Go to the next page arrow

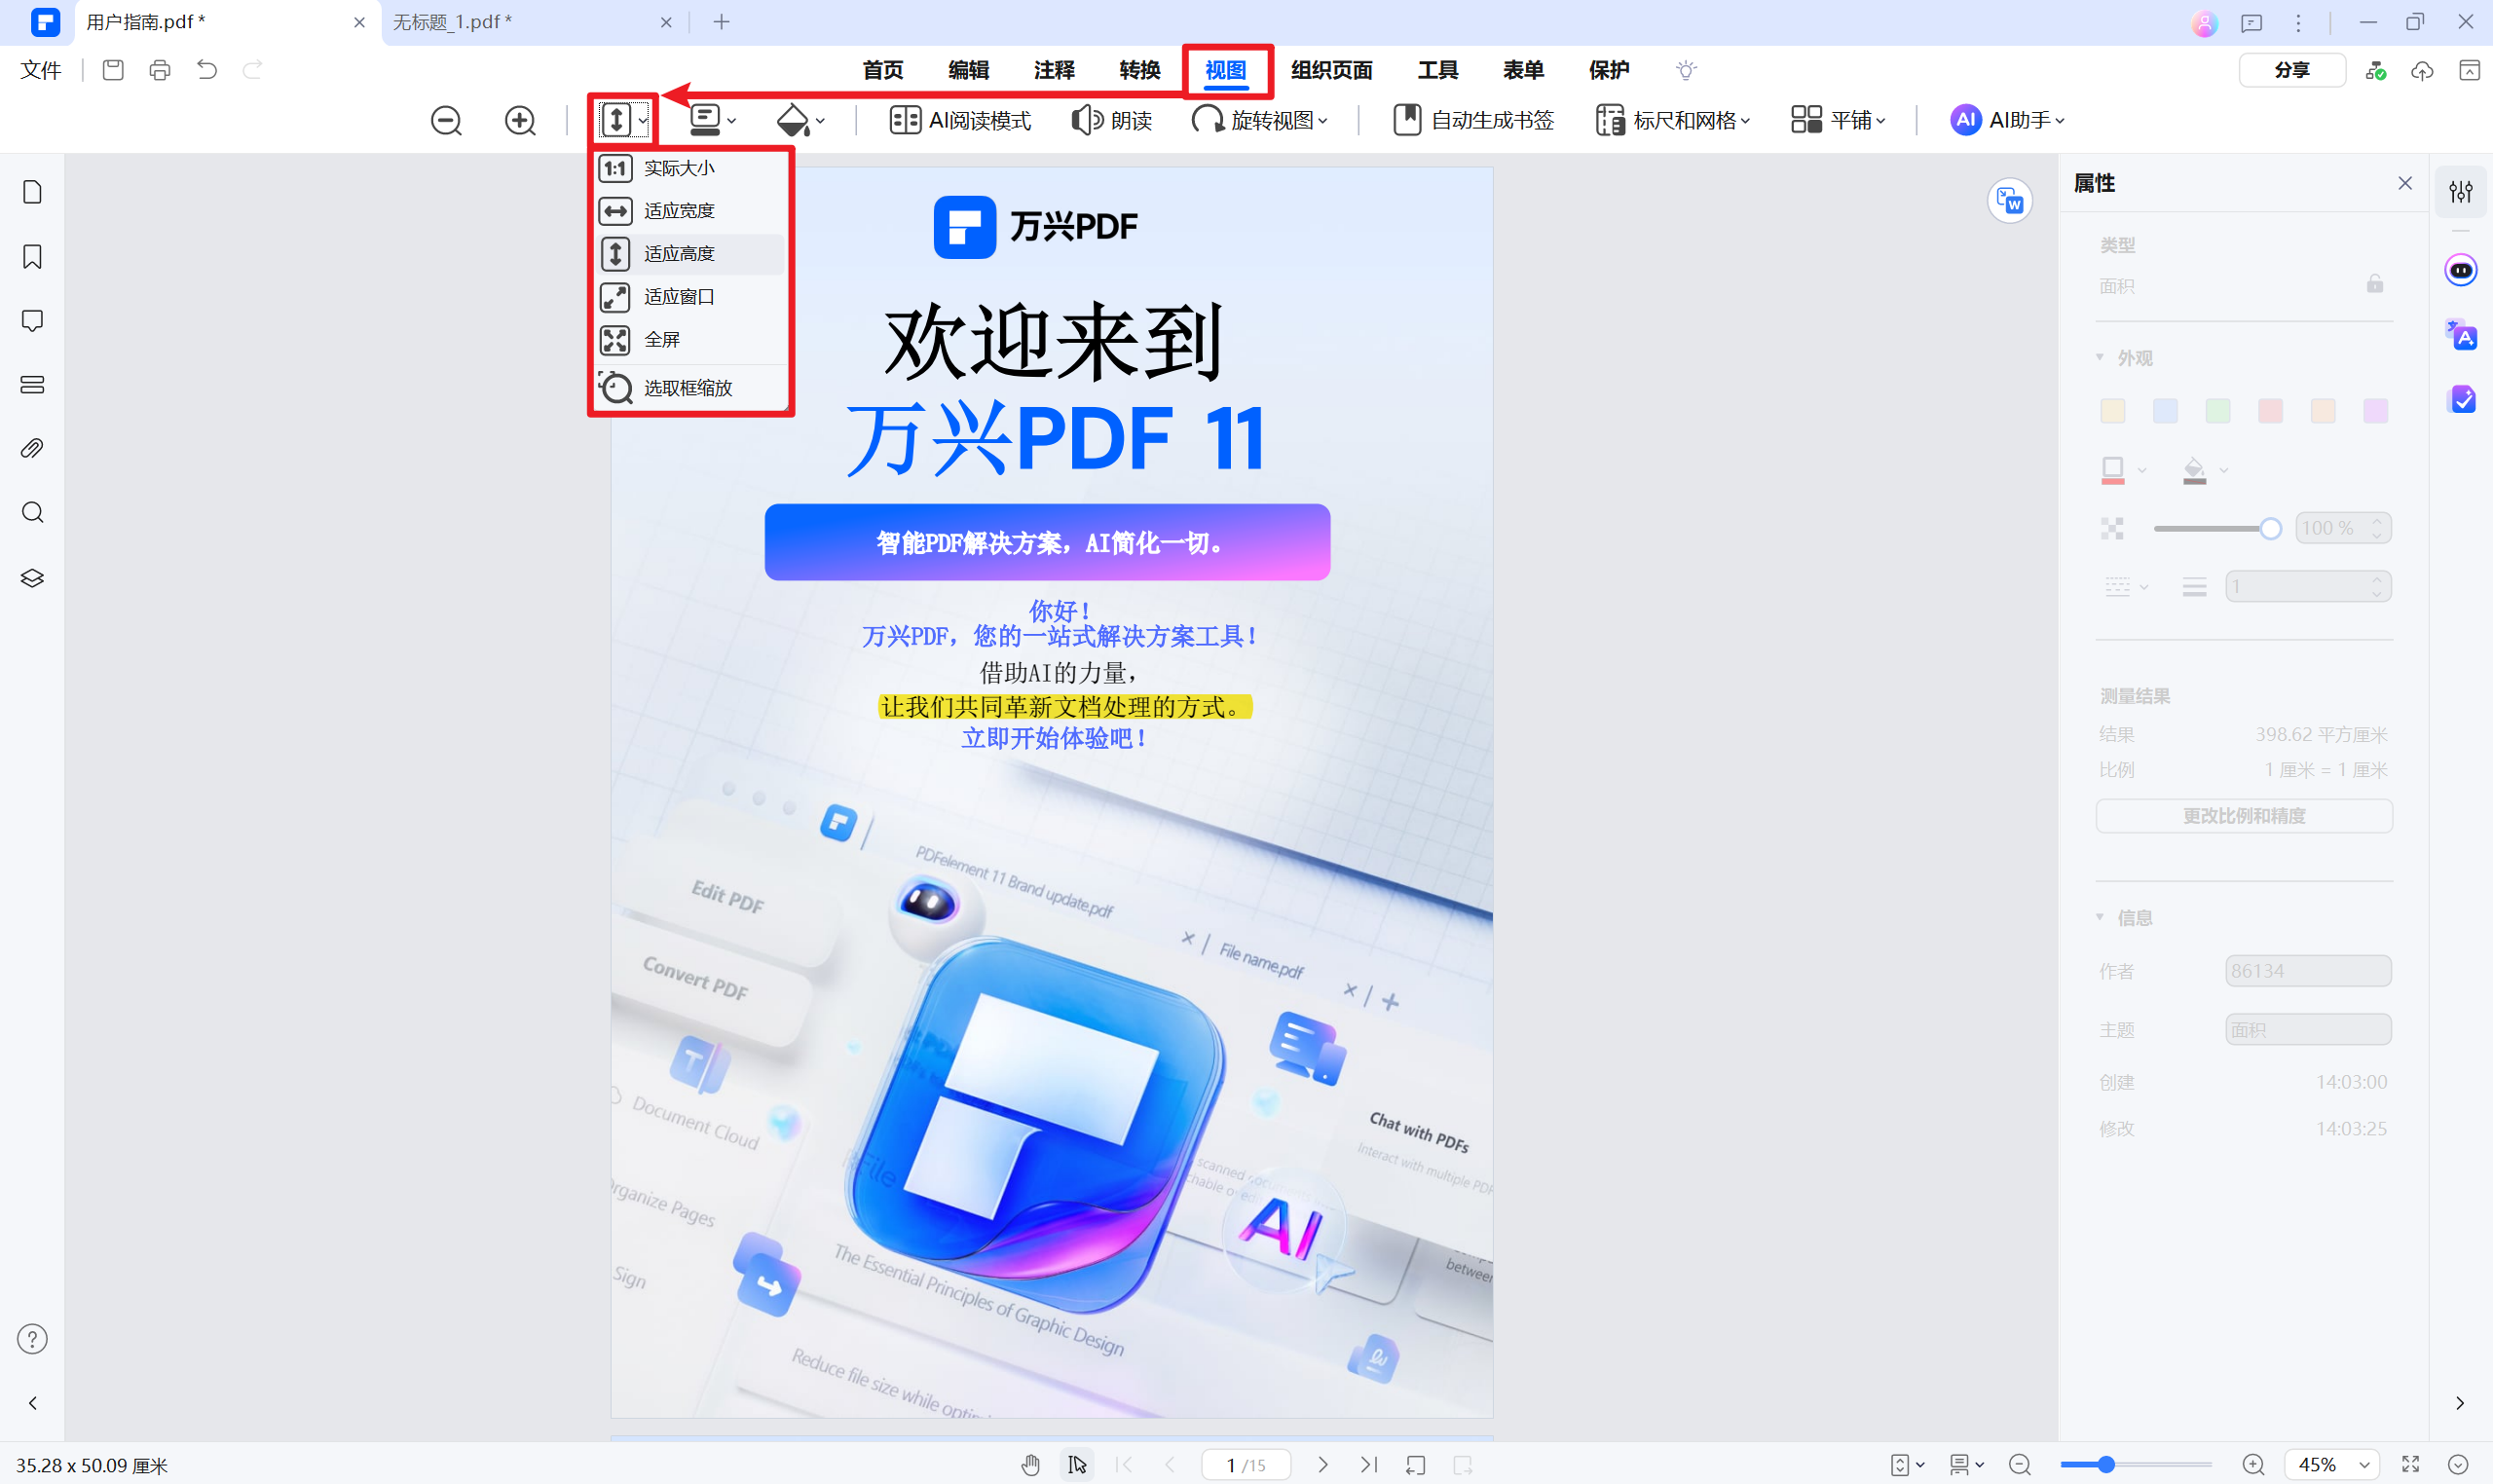point(1323,1465)
